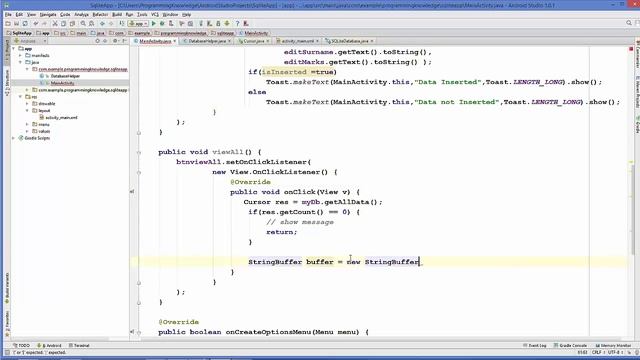Click the Forward navigation arrow icon
The image size is (640, 360).
pos(111,24)
